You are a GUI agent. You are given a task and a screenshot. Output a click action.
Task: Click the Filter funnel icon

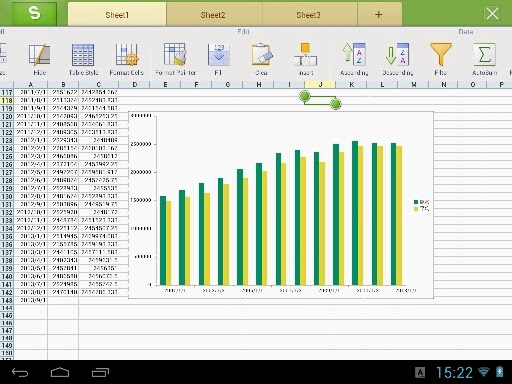point(441,54)
